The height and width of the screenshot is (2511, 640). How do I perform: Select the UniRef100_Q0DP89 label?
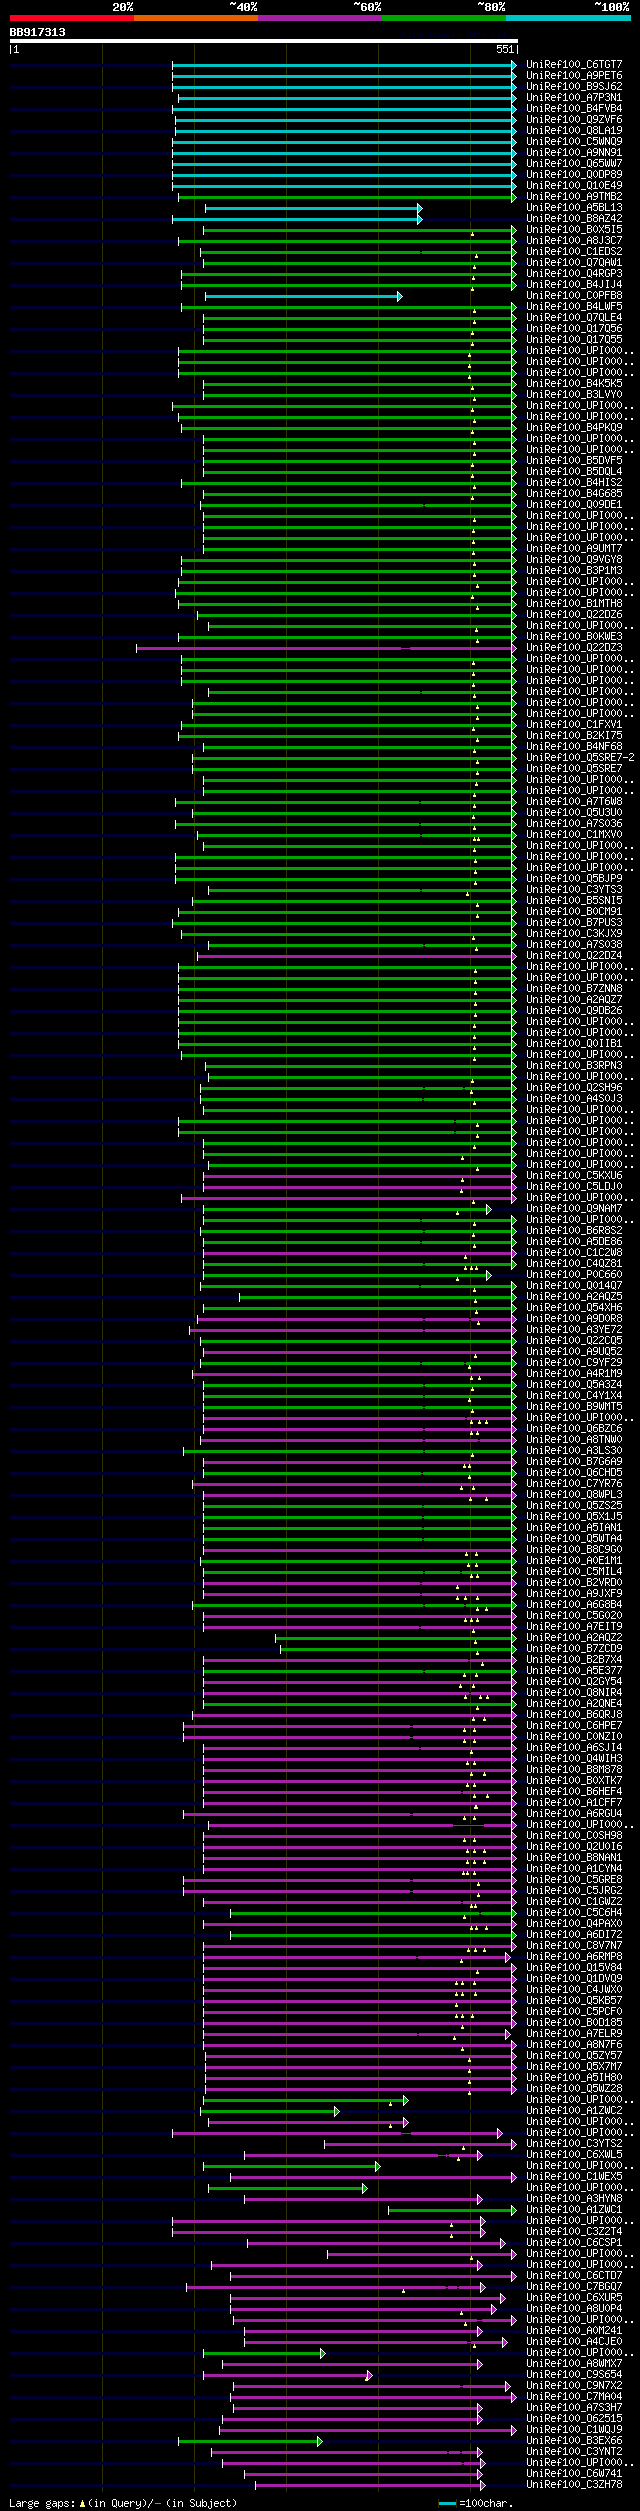(x=574, y=175)
